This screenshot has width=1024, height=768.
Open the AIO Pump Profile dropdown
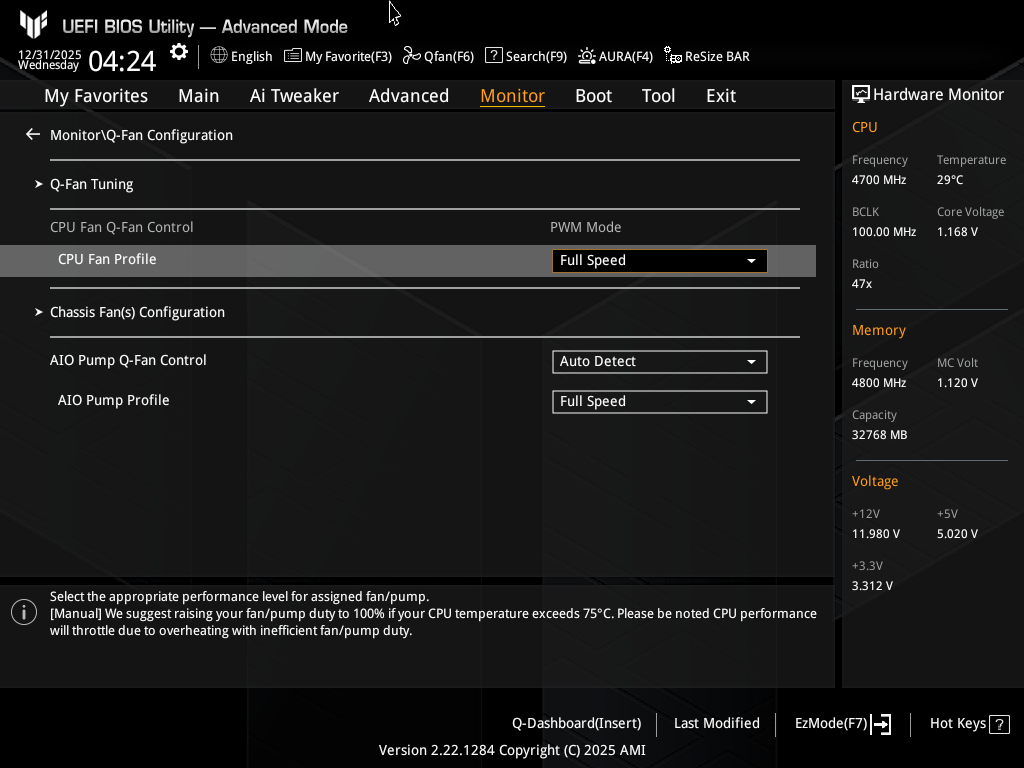tap(659, 402)
